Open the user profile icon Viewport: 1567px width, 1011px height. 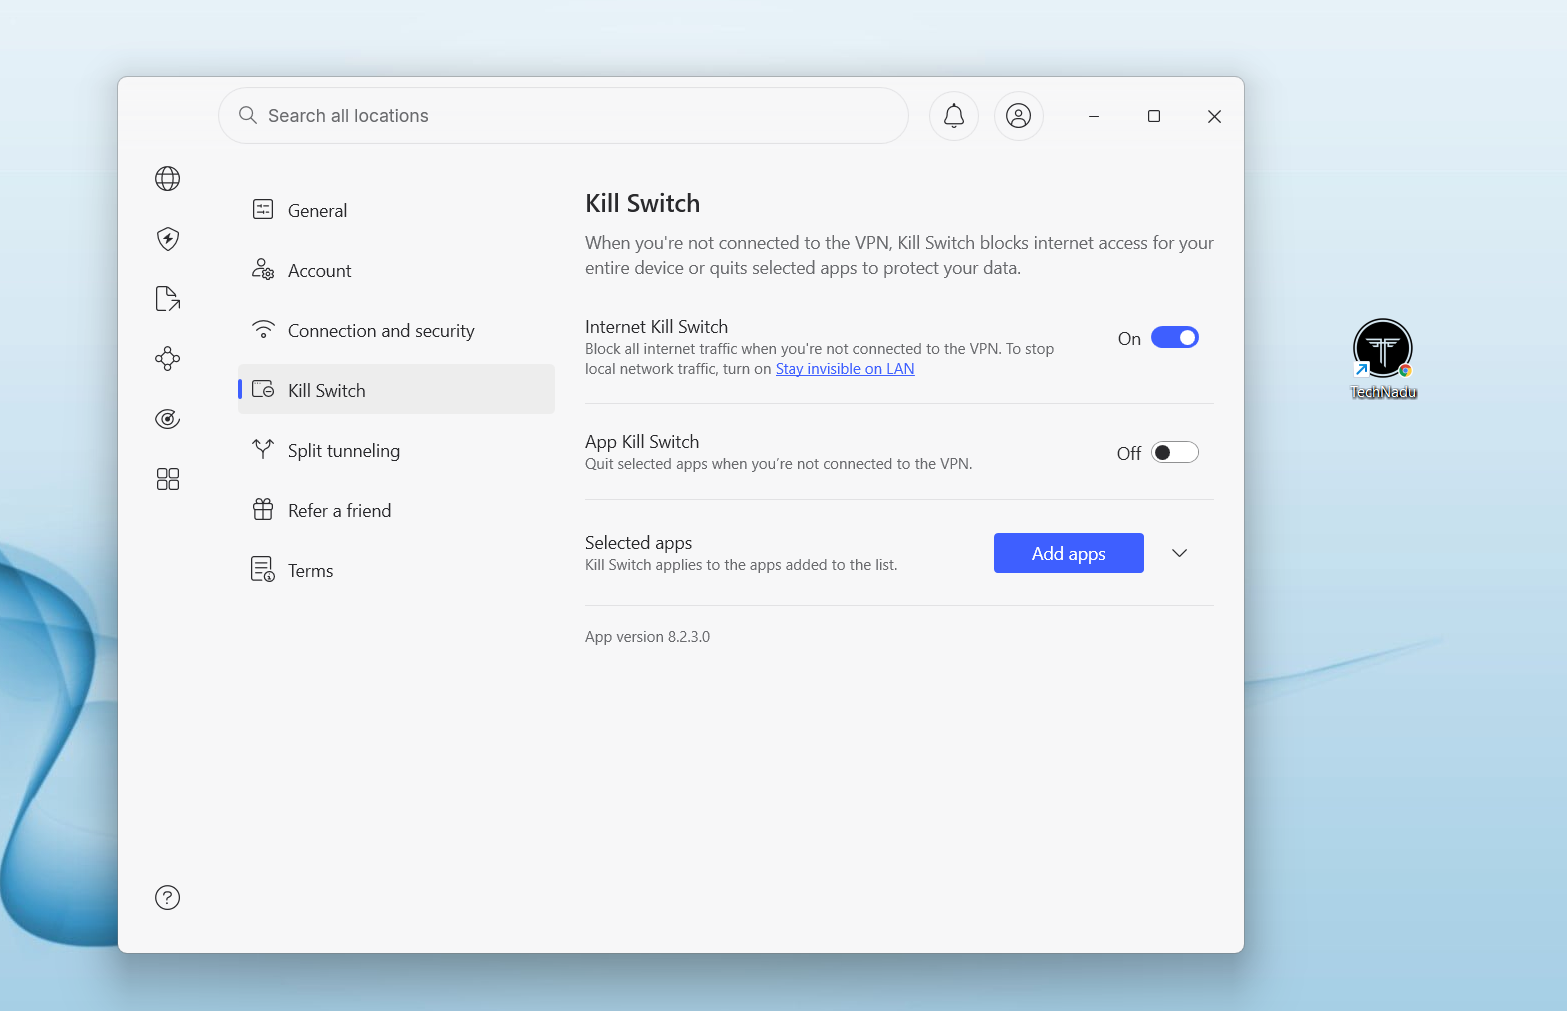point(1018,116)
